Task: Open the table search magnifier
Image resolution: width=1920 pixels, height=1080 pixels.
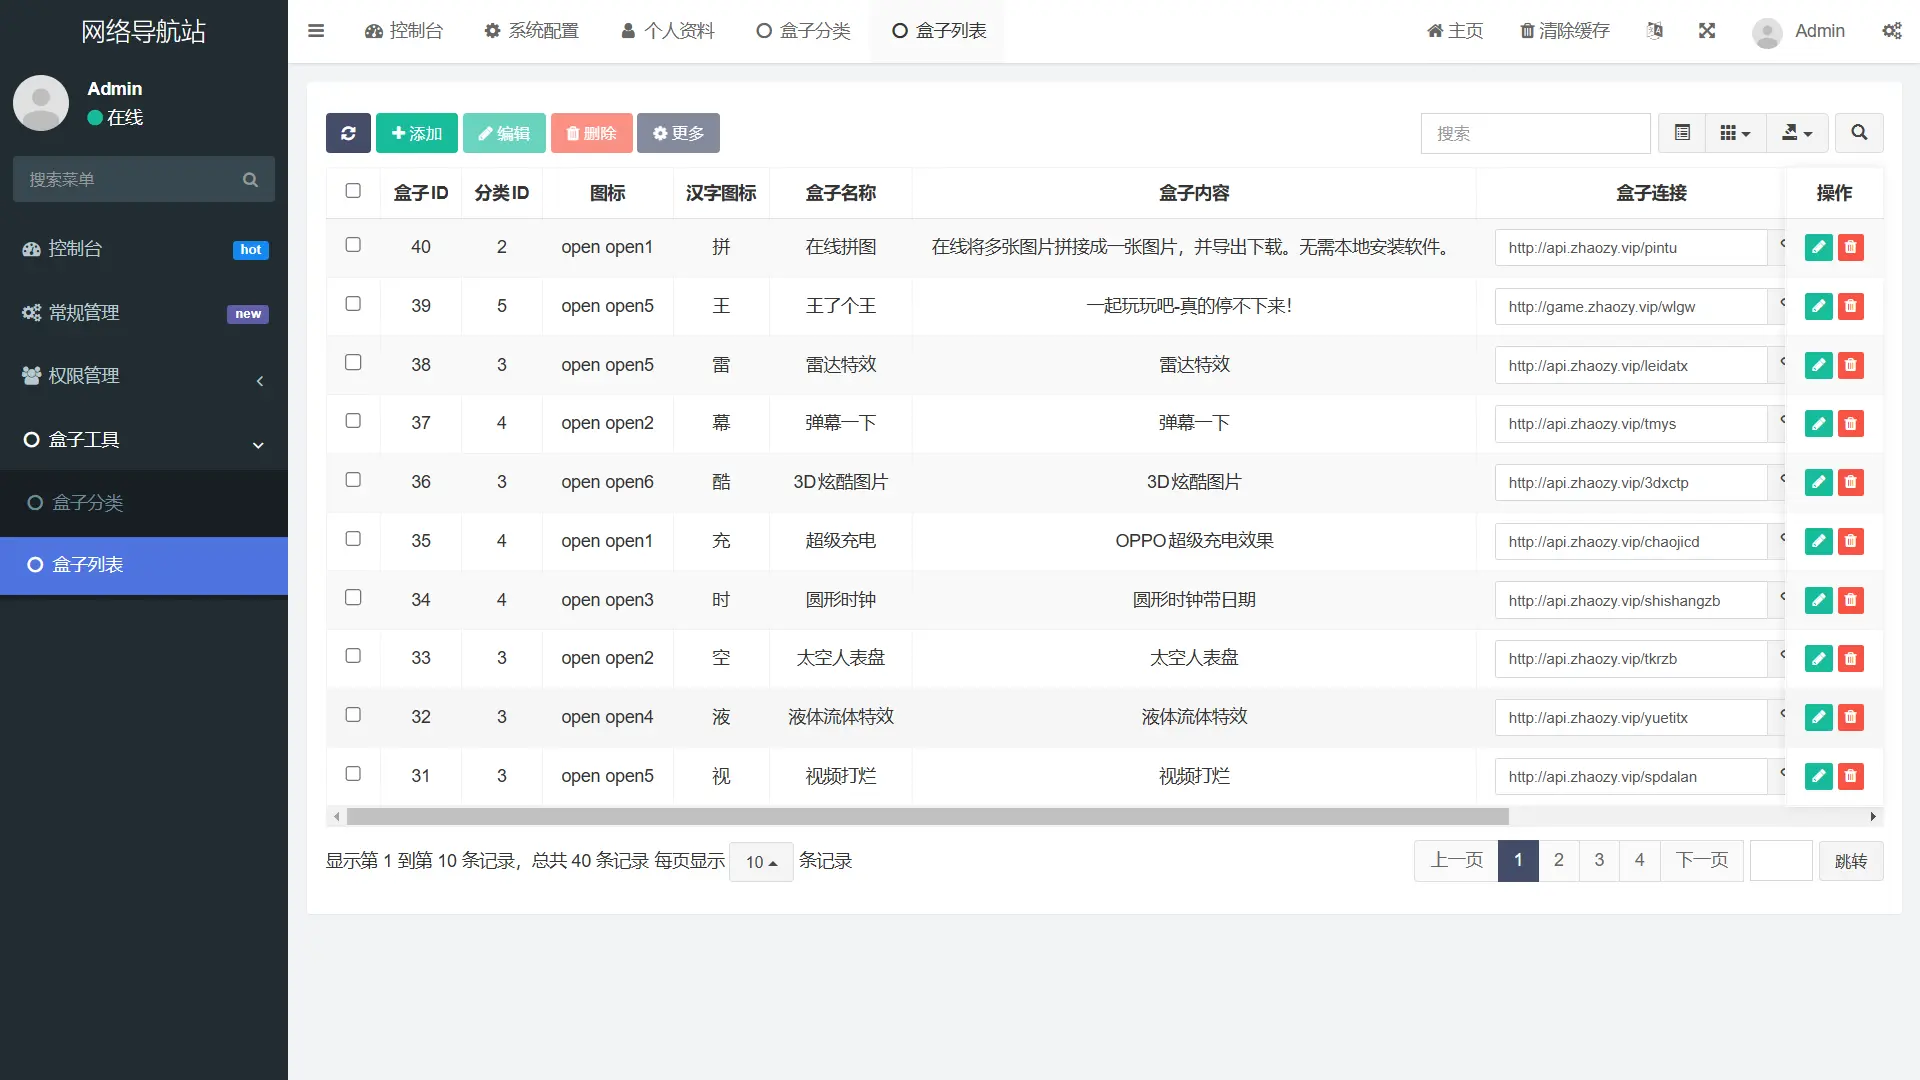Action: [x=1859, y=132]
